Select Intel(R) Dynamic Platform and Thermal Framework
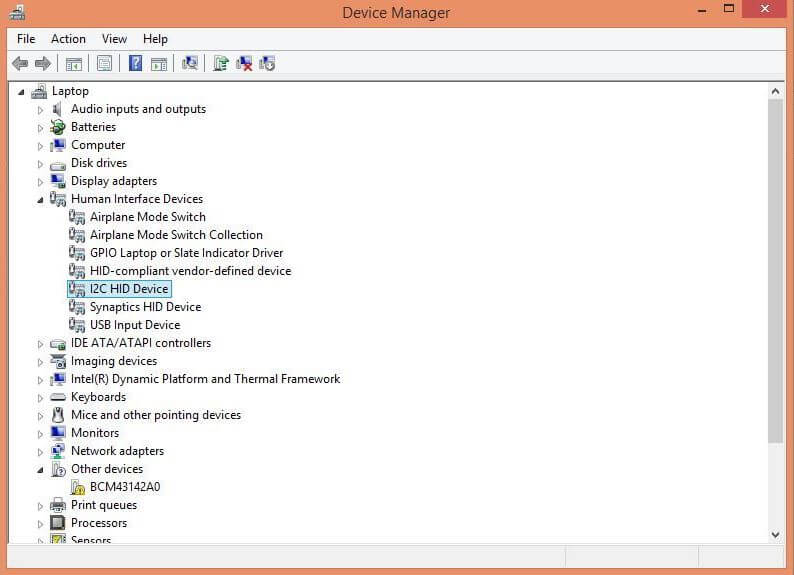The image size is (794, 575). [x=206, y=379]
